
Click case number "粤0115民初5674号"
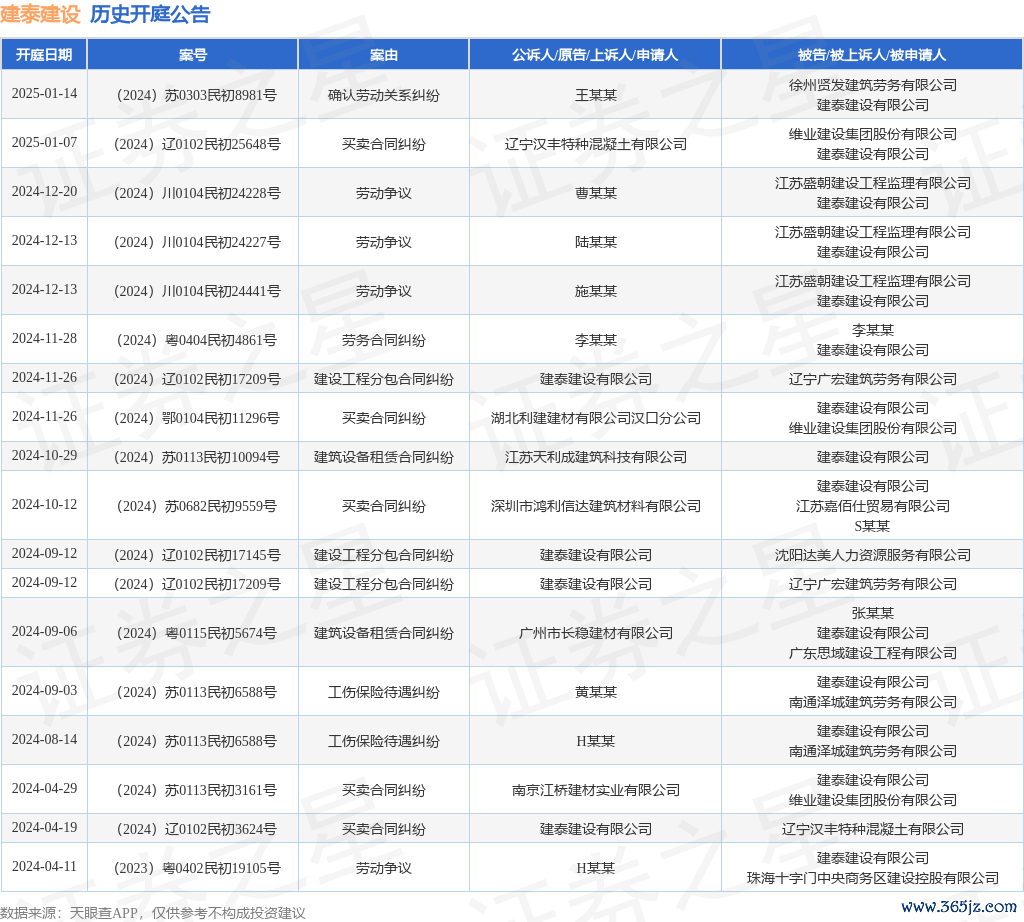click(x=221, y=633)
